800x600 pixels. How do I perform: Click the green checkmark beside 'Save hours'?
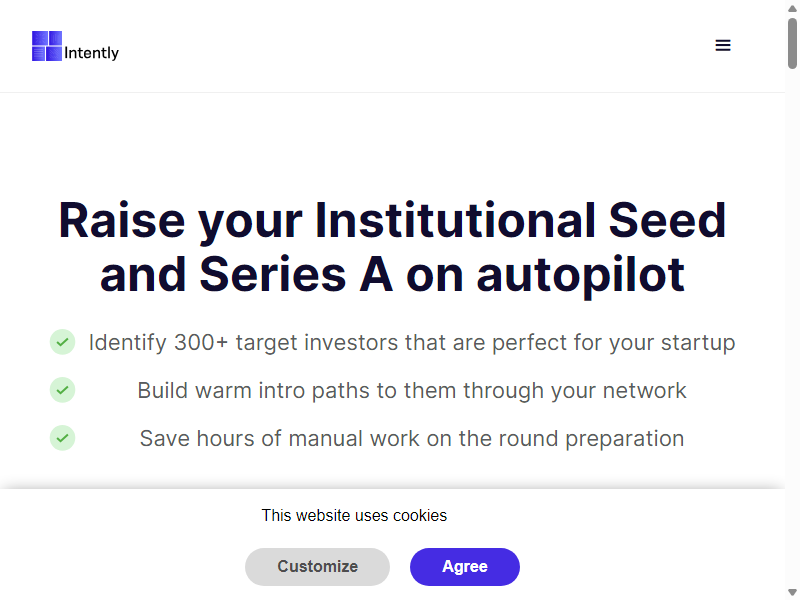(x=62, y=438)
